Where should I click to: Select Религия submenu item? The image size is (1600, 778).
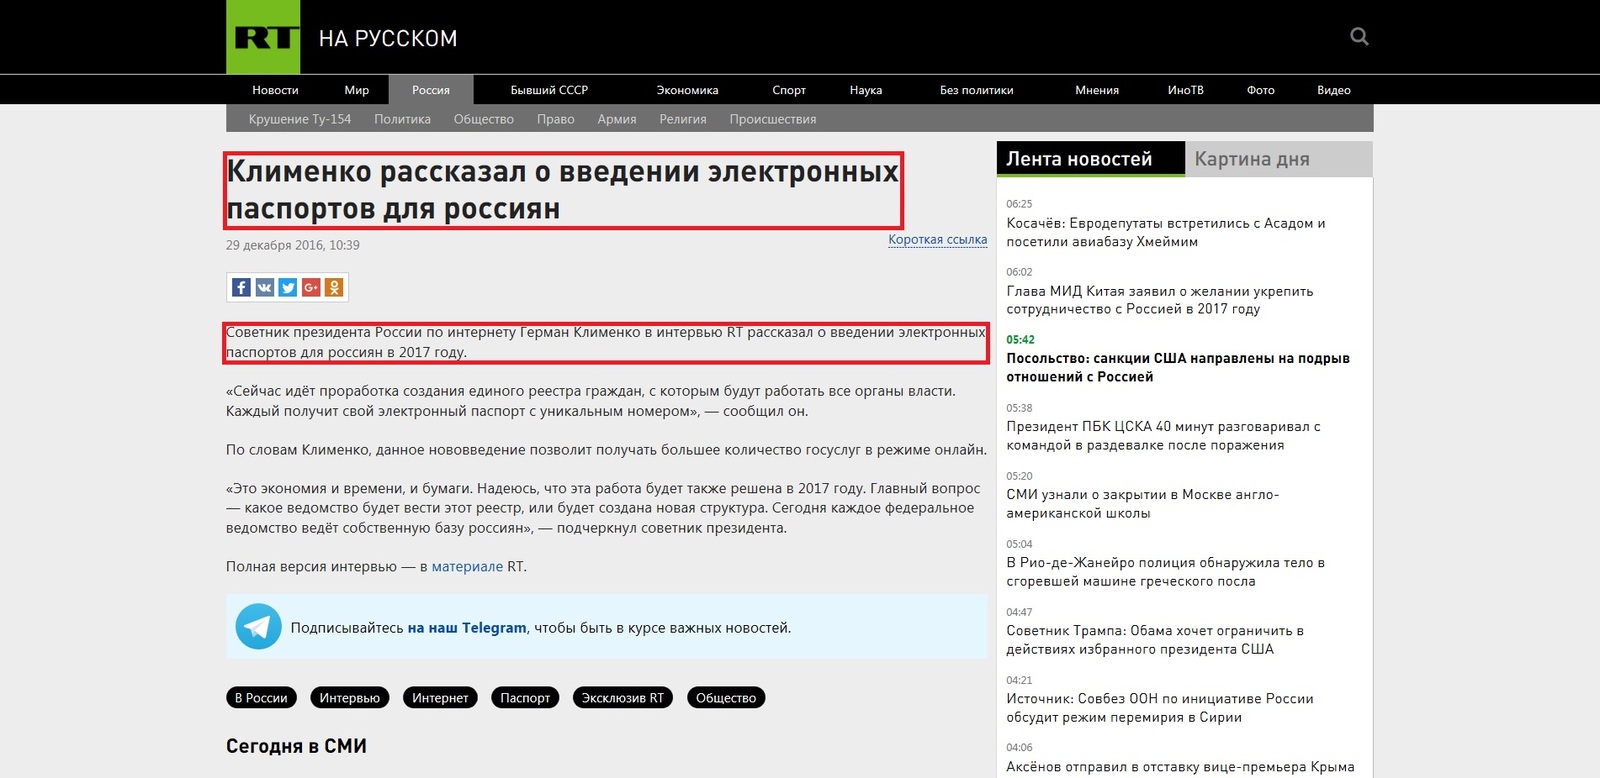(x=683, y=119)
